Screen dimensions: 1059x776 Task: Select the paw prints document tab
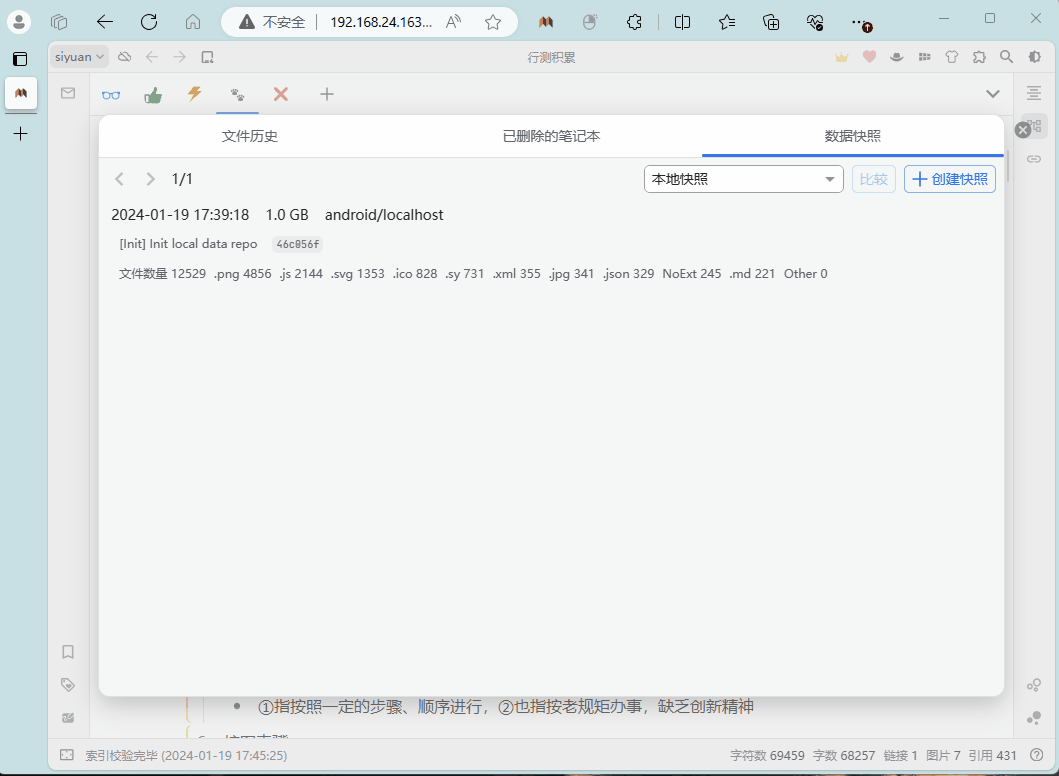tap(236, 93)
